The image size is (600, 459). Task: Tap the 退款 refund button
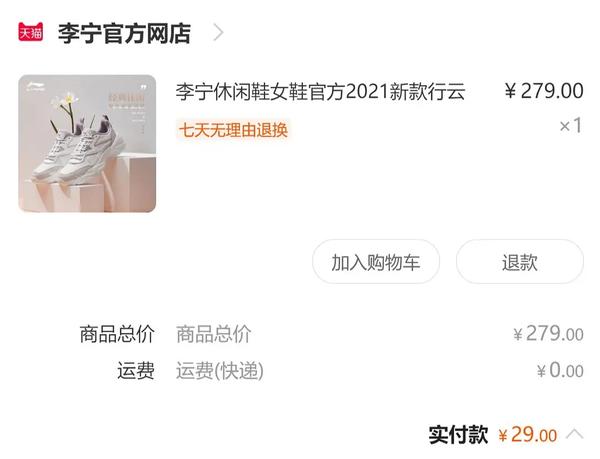pos(520,262)
